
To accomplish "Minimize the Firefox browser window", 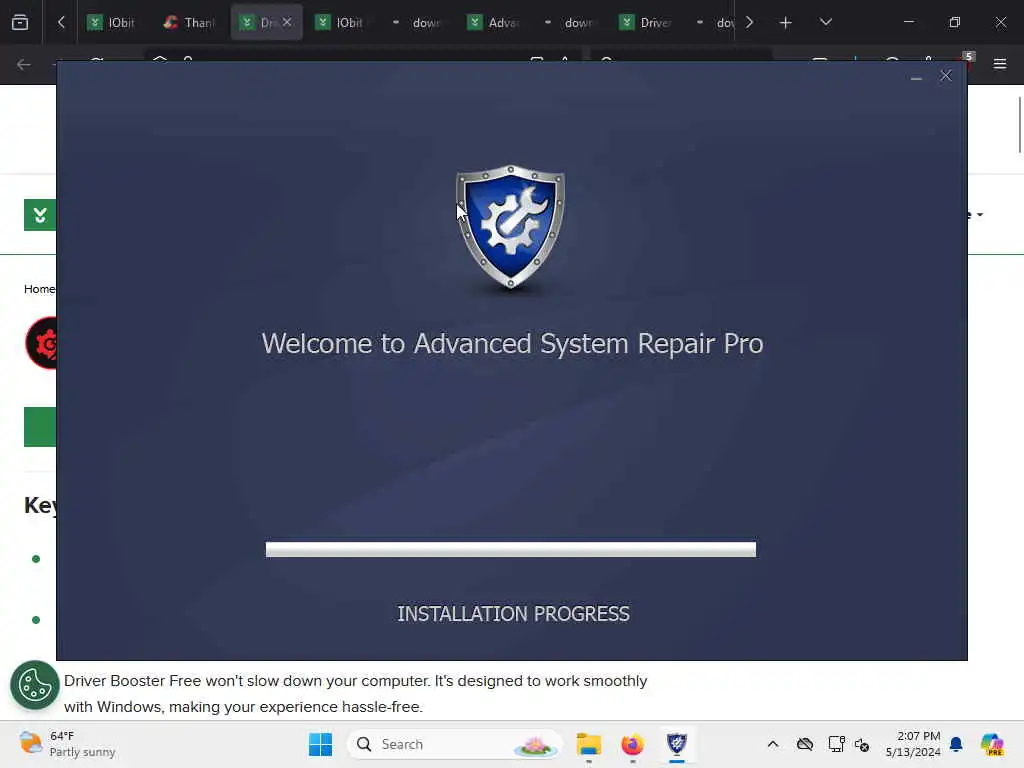I will coord(908,22).
